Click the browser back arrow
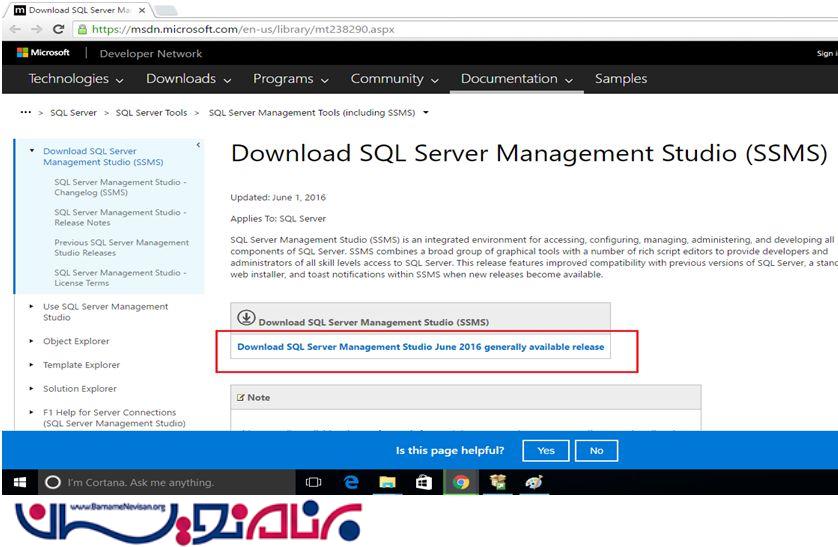 click(x=15, y=30)
